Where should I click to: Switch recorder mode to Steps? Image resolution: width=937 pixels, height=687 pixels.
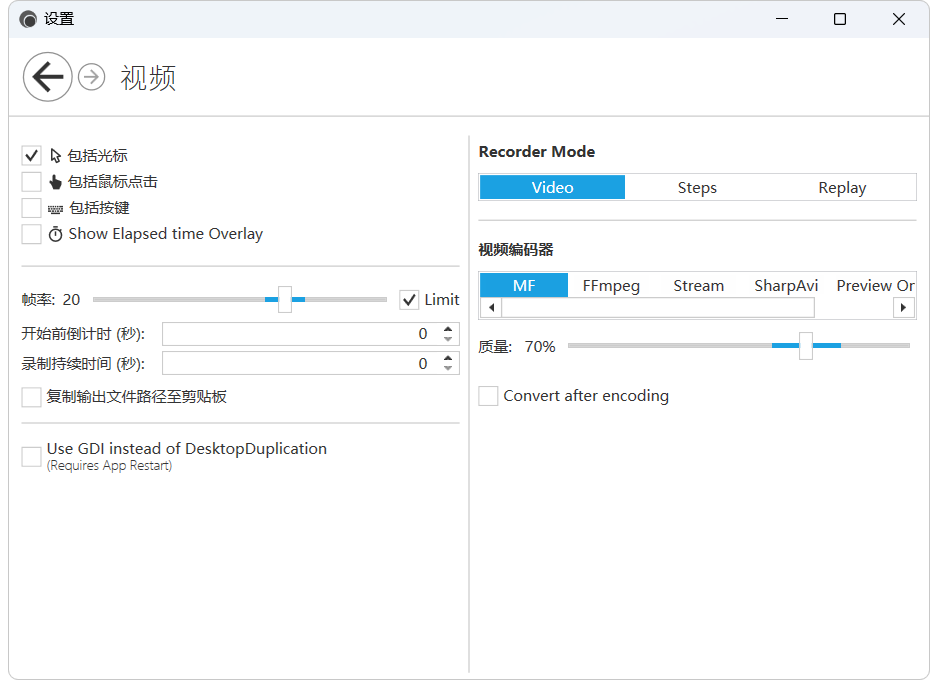[697, 188]
